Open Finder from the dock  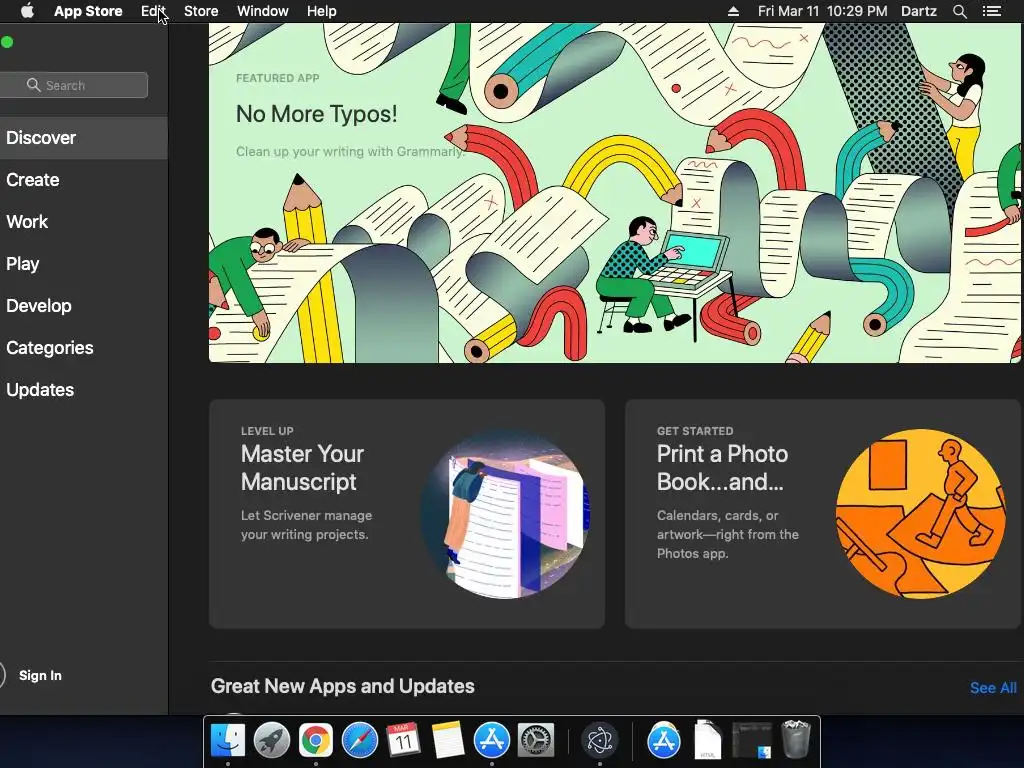(228, 741)
